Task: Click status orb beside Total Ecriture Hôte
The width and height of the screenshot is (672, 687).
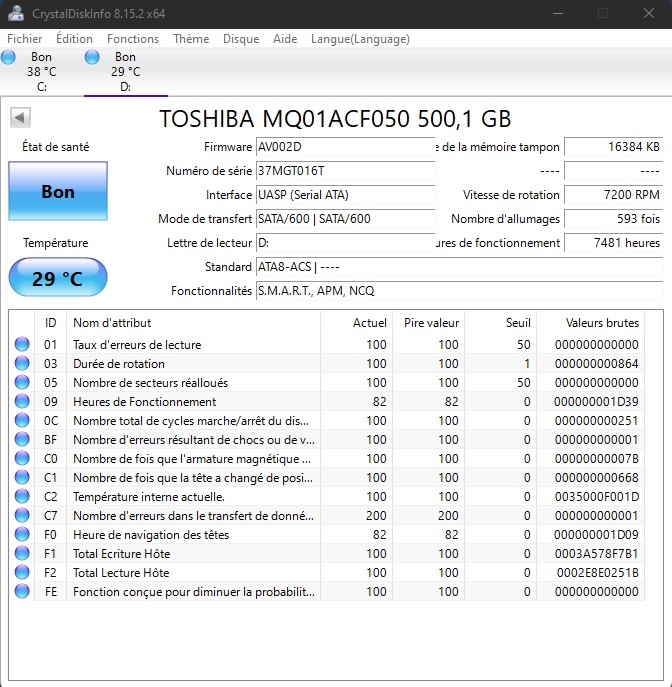Action: [22, 554]
